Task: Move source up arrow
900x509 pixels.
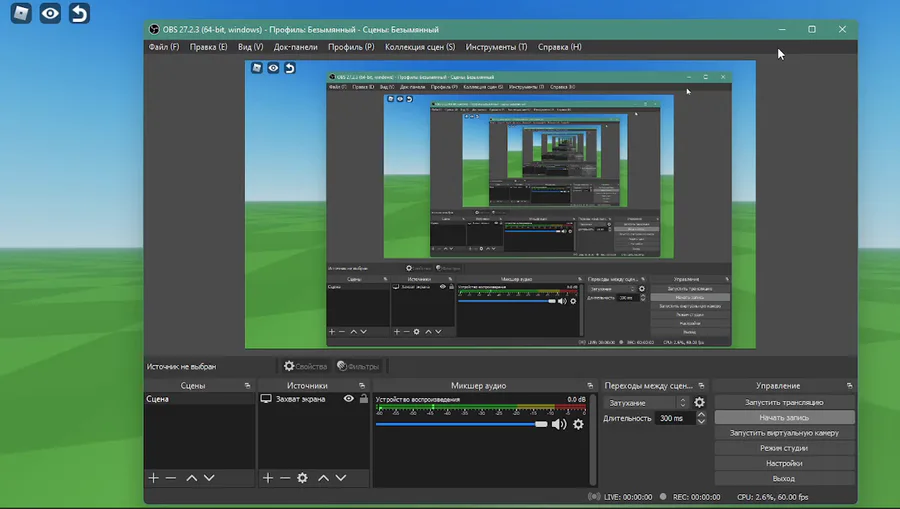Action: point(324,477)
